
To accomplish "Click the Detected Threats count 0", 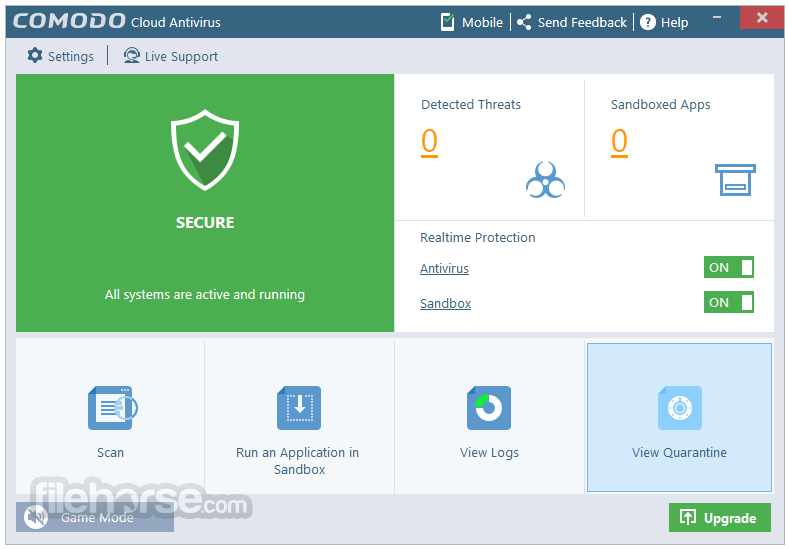I will (x=429, y=141).
